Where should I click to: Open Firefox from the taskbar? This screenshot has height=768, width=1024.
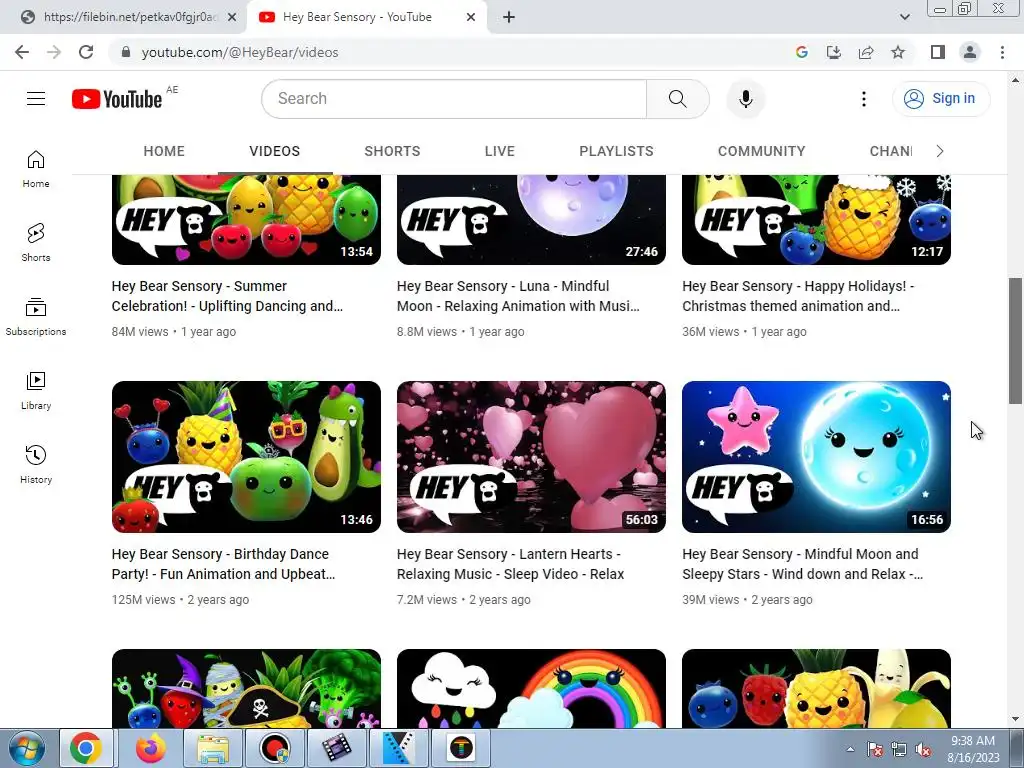click(x=151, y=748)
